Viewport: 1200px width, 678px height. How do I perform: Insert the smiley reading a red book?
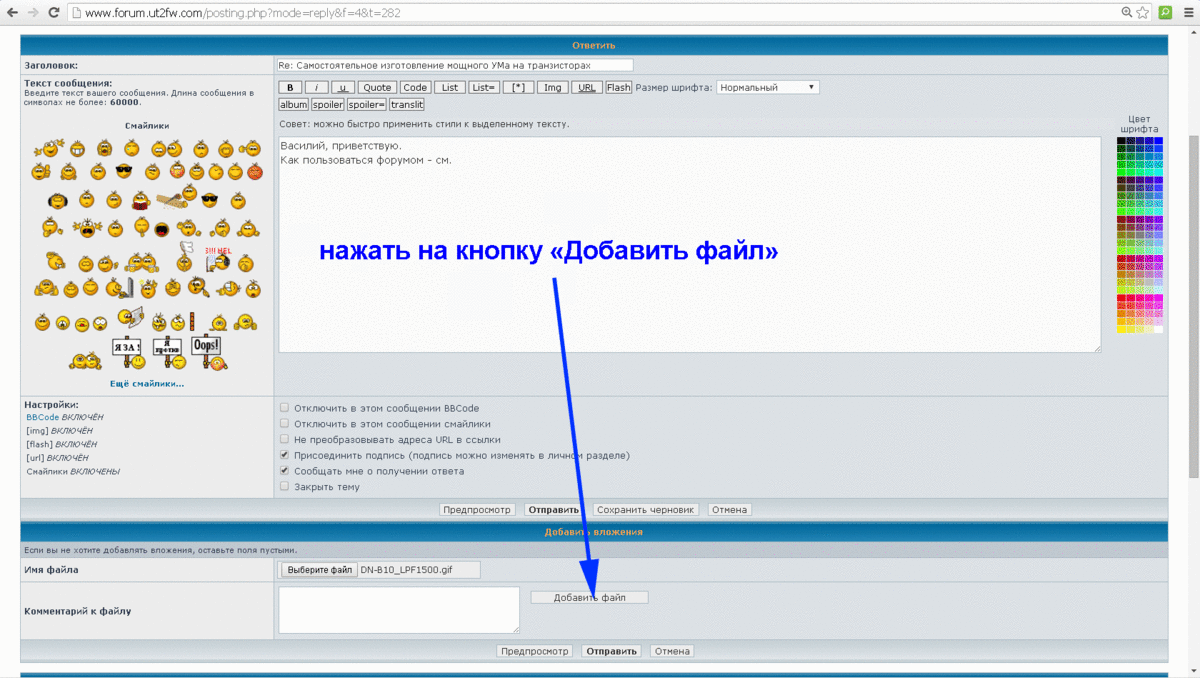click(x=141, y=200)
